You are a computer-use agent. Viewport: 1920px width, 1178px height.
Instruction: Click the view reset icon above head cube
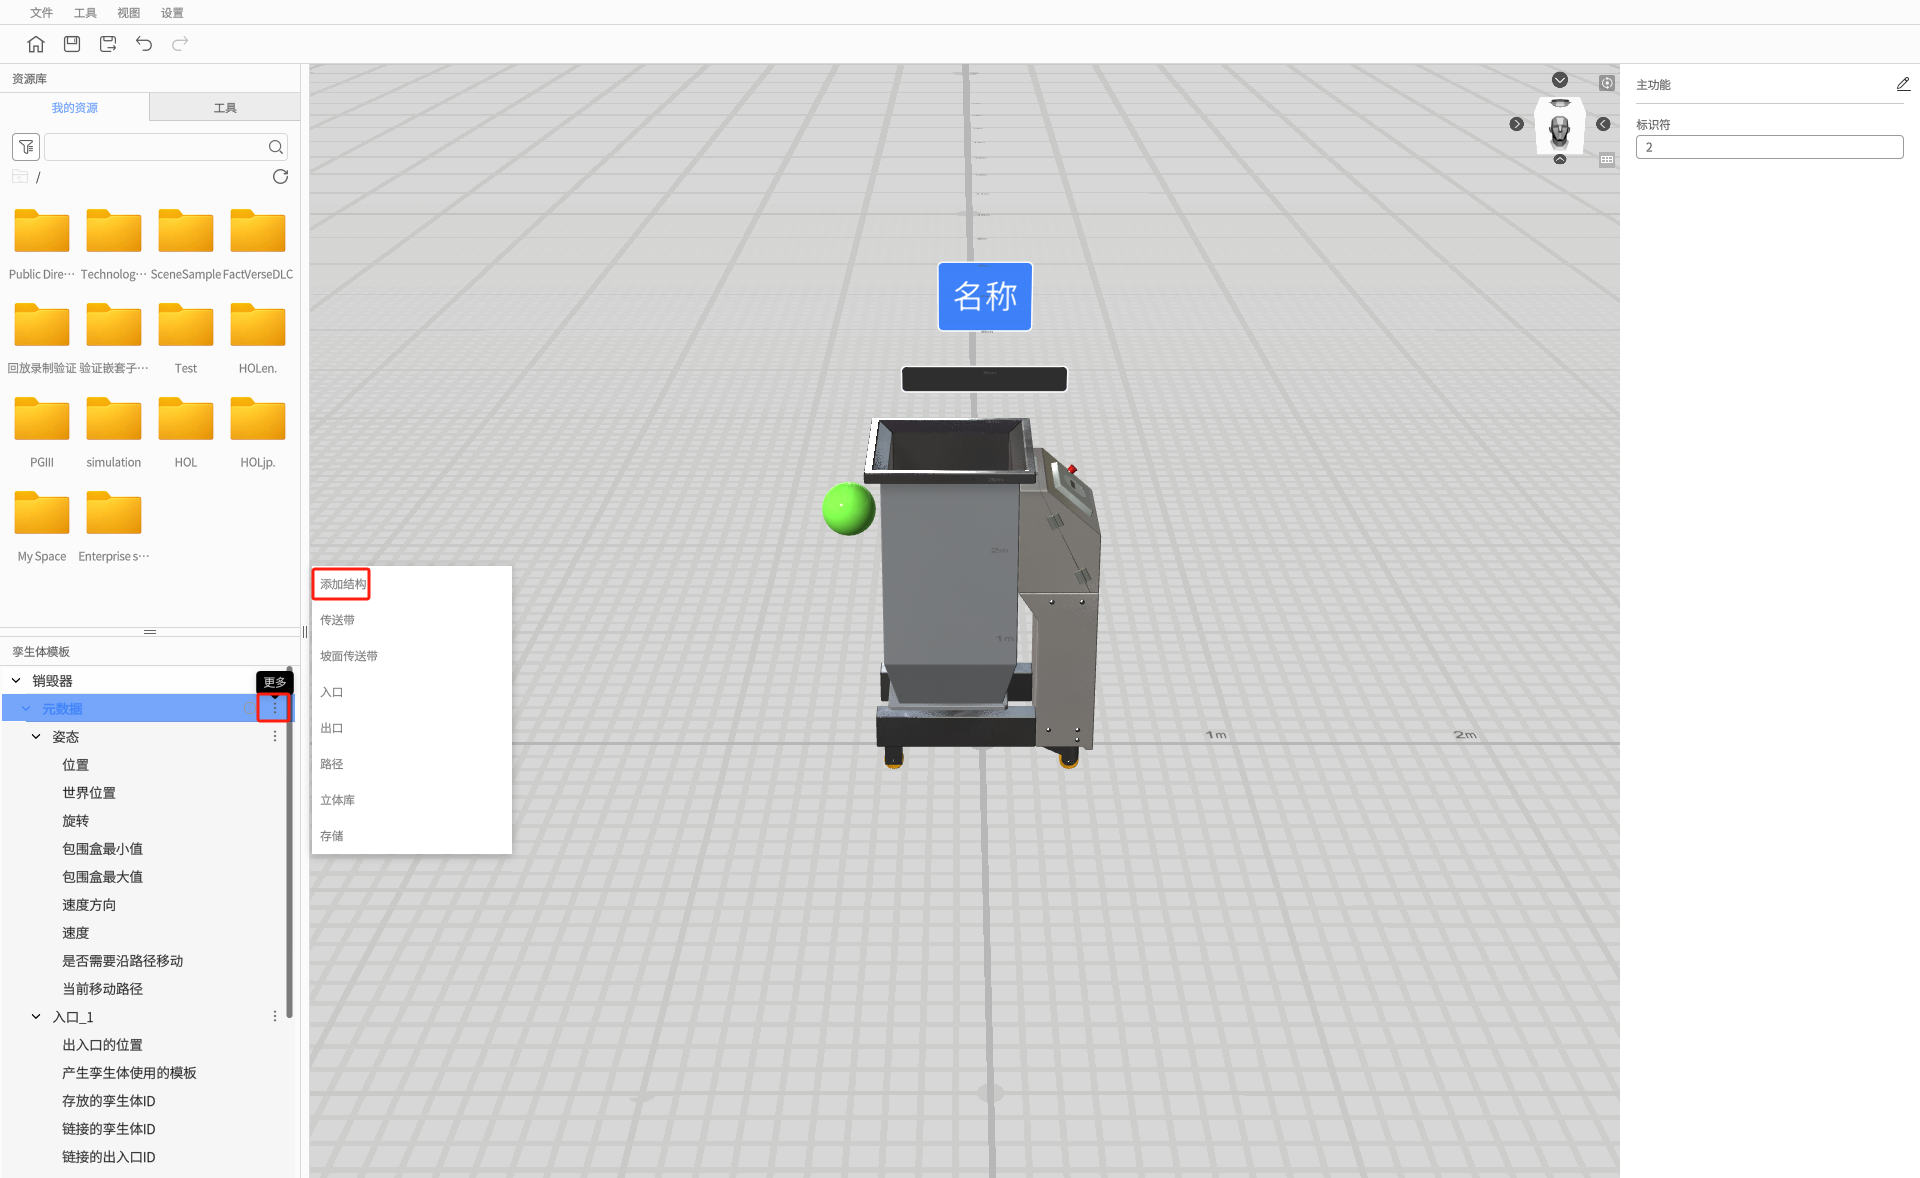(x=1606, y=83)
